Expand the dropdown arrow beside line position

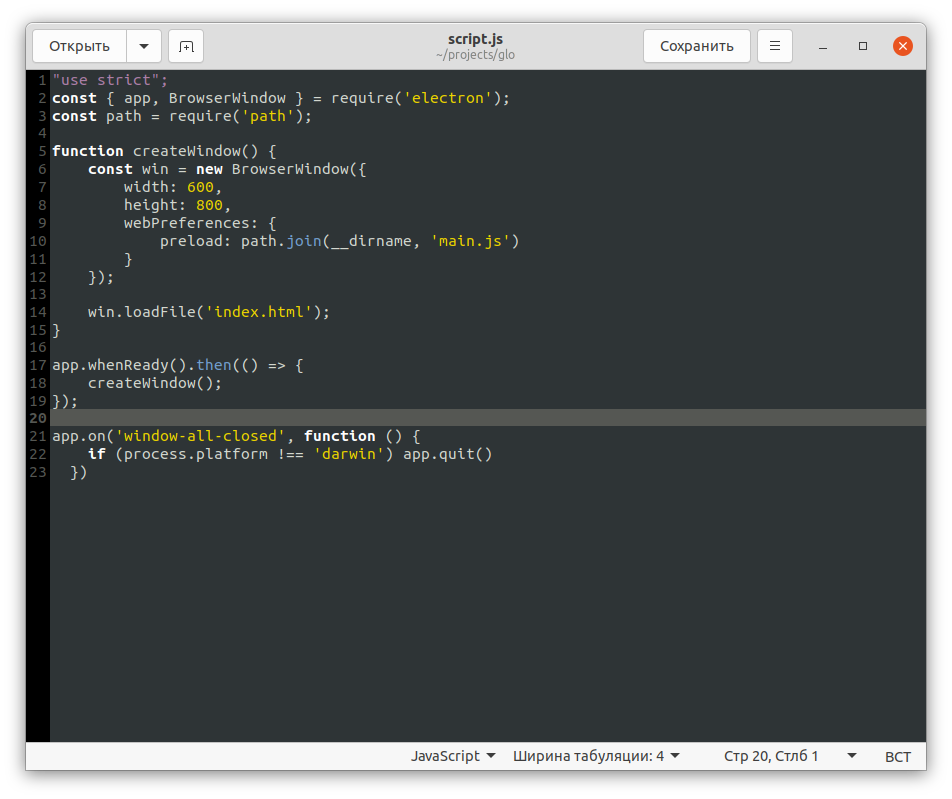tap(852, 756)
